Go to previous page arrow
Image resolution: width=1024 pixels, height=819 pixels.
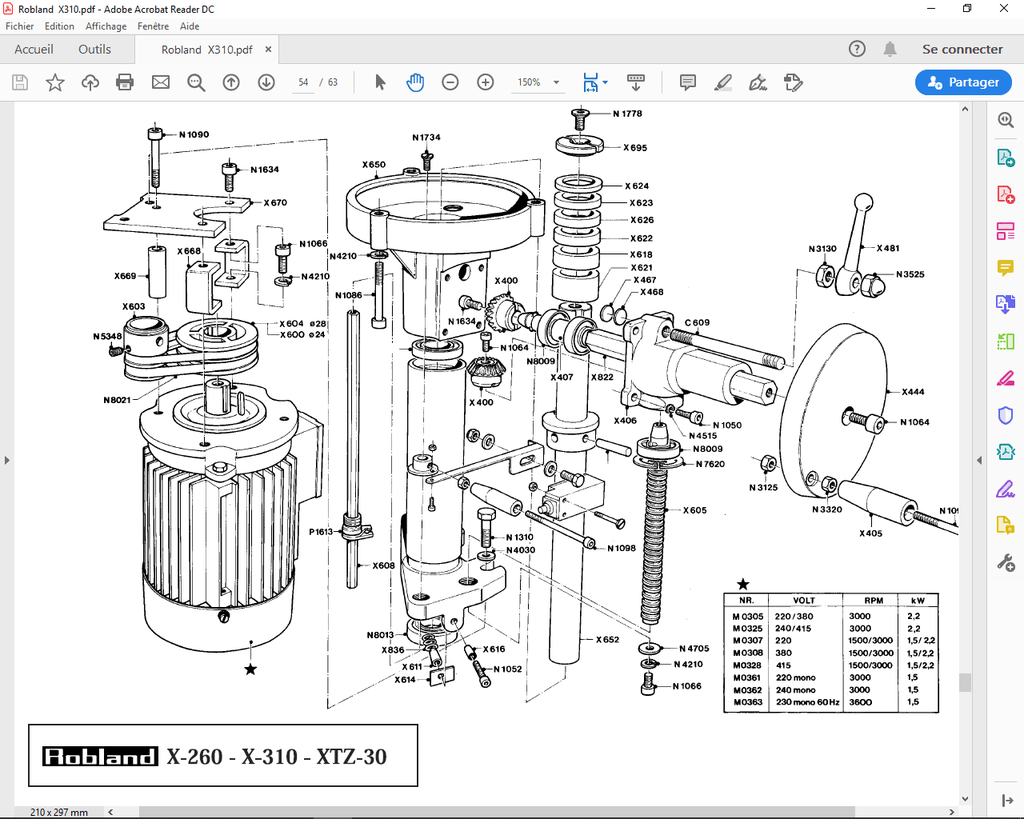231,82
